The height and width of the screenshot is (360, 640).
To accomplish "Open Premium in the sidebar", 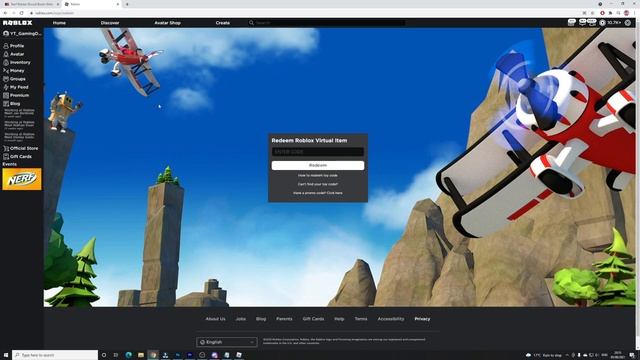I will coord(16,95).
